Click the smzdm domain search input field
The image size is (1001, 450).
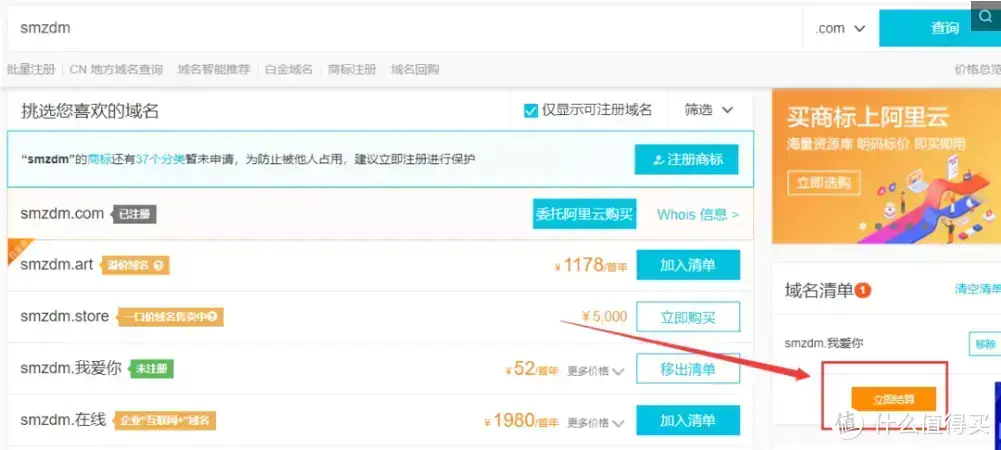(405, 28)
